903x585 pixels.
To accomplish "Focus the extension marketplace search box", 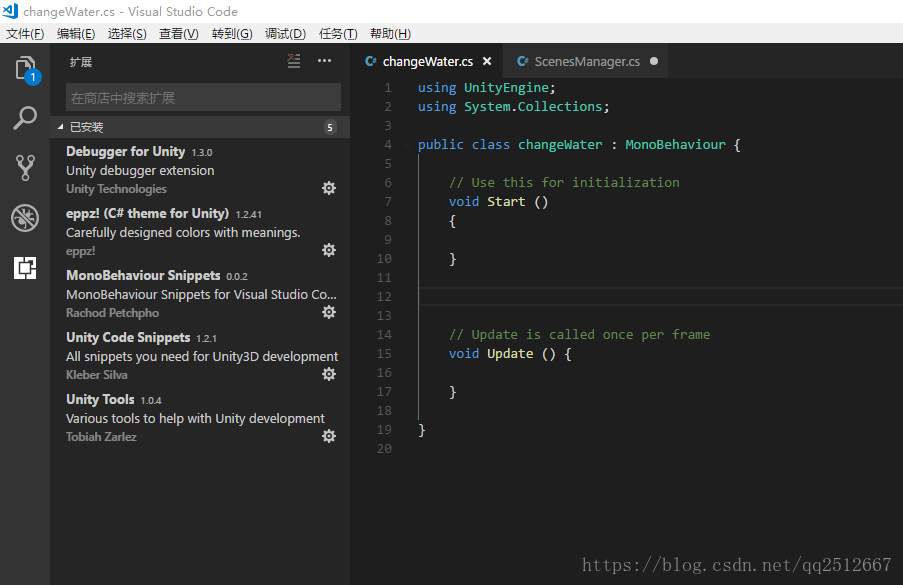I will (x=203, y=97).
